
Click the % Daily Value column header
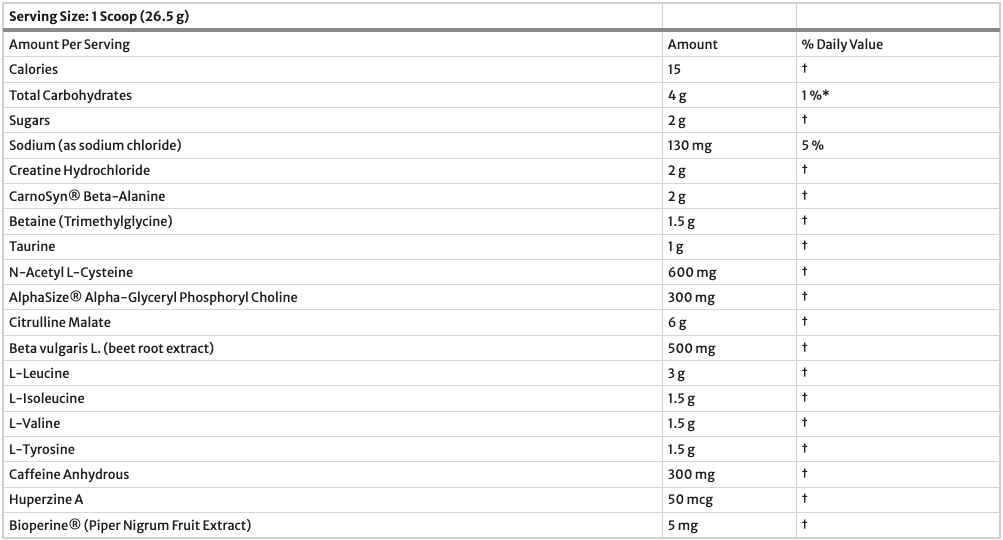coord(842,44)
